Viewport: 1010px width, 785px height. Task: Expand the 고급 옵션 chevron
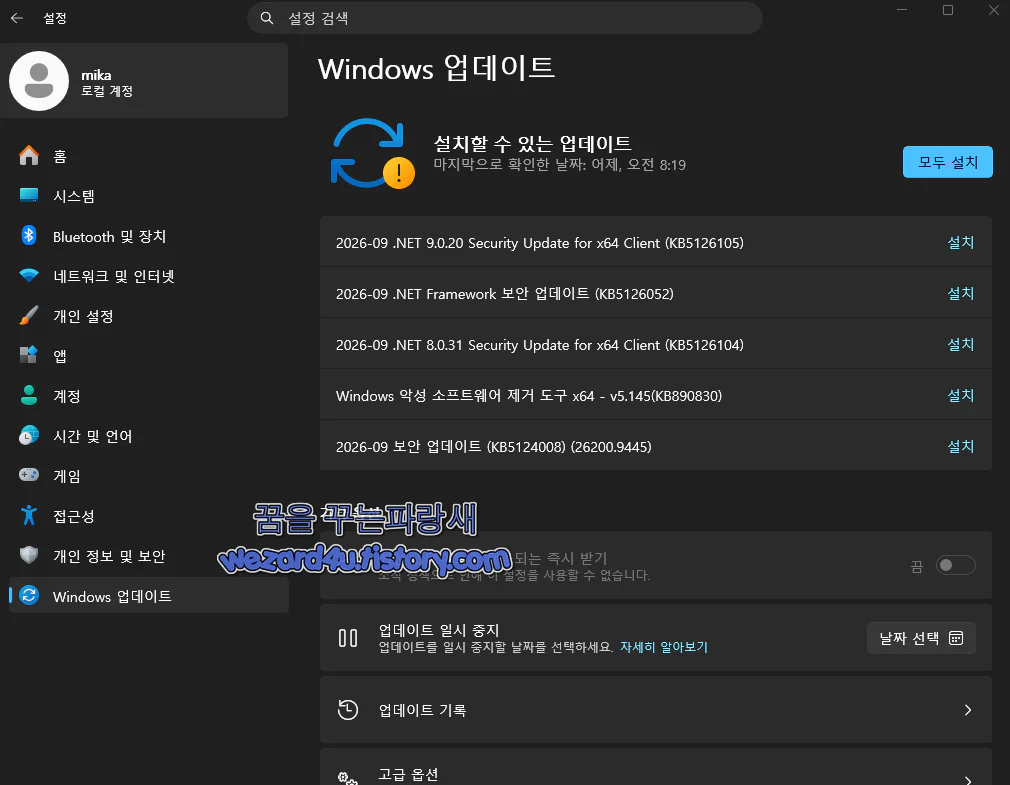click(967, 780)
